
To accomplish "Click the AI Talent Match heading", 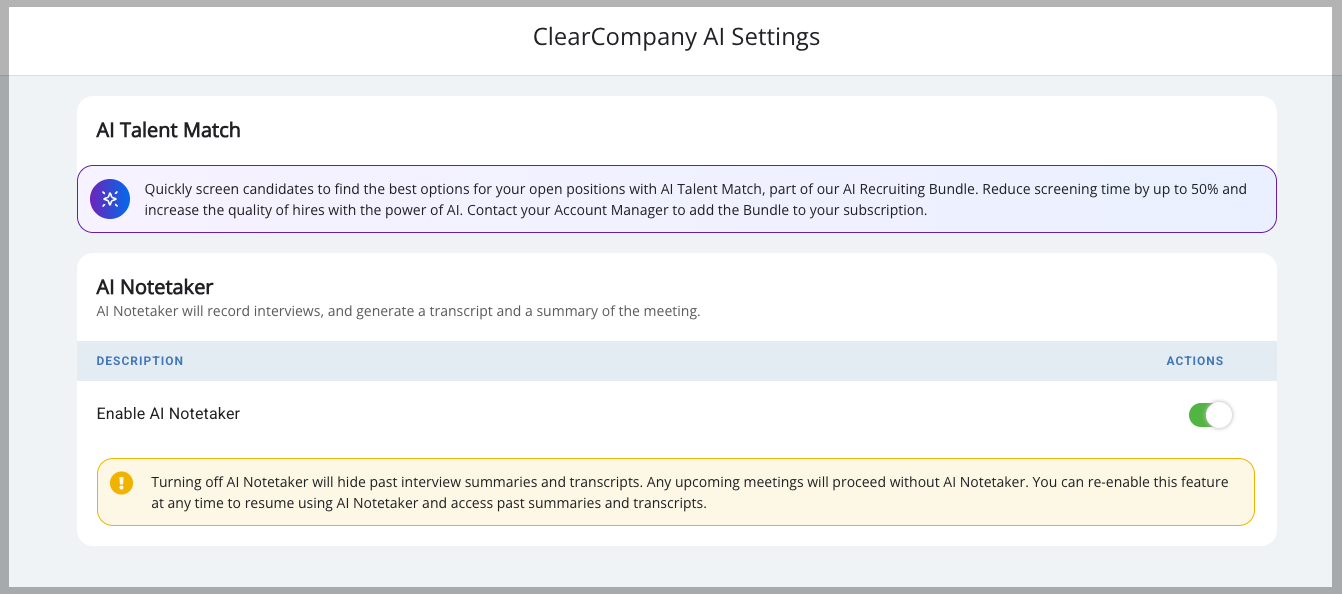I will coord(168,130).
